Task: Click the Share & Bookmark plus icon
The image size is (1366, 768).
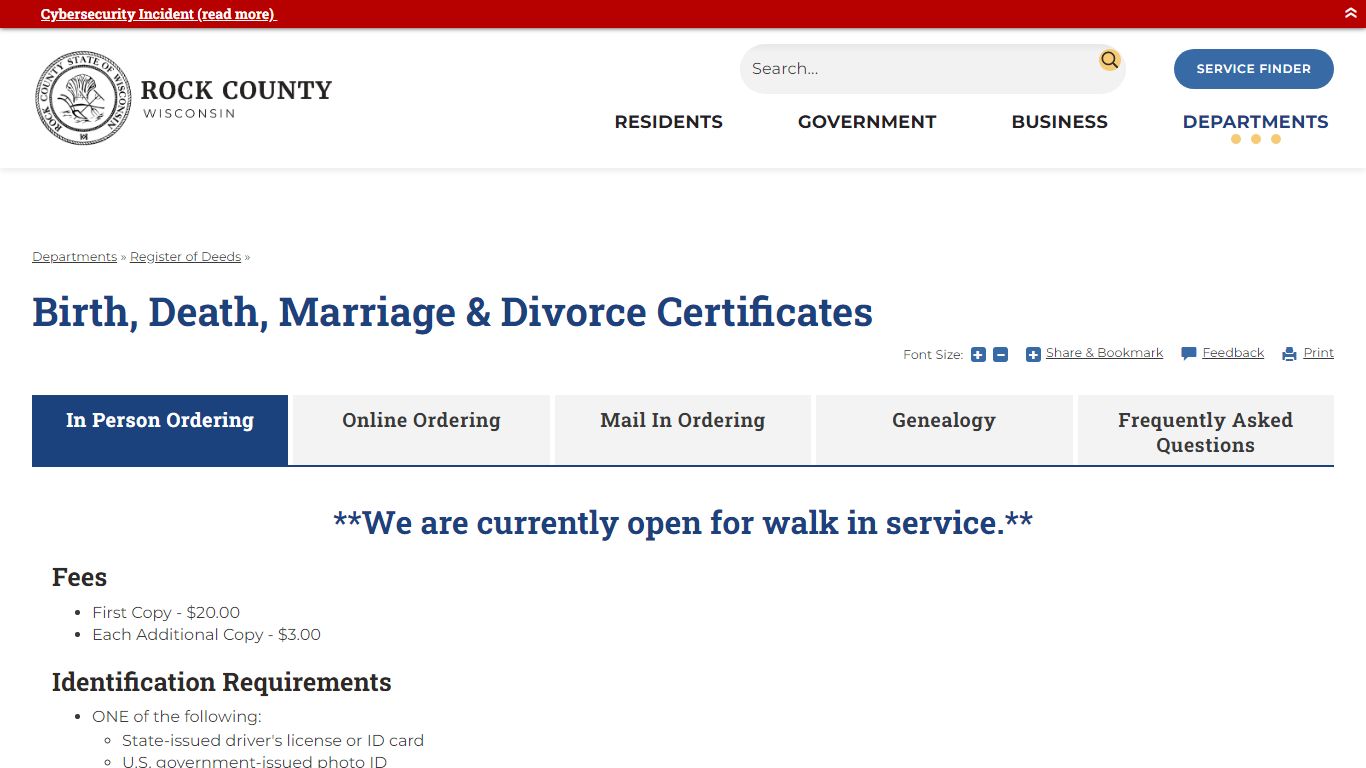Action: pyautogui.click(x=1033, y=354)
